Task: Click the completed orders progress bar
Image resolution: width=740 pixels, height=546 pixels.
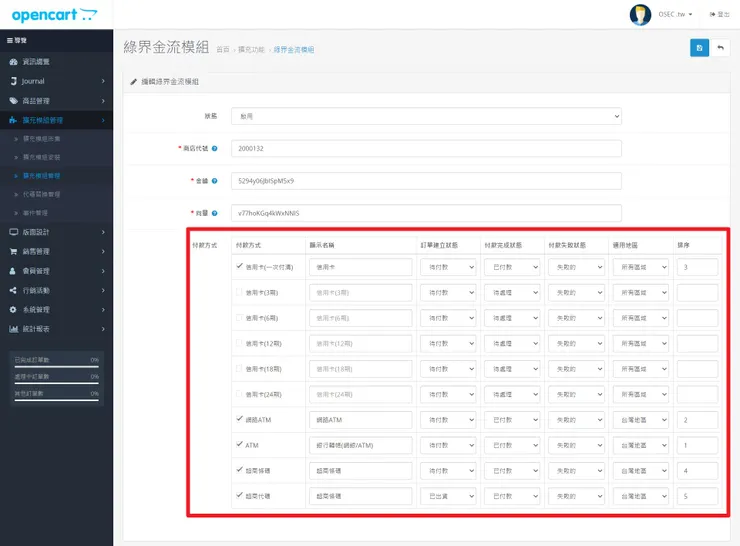Action: pyautogui.click(x=57, y=367)
